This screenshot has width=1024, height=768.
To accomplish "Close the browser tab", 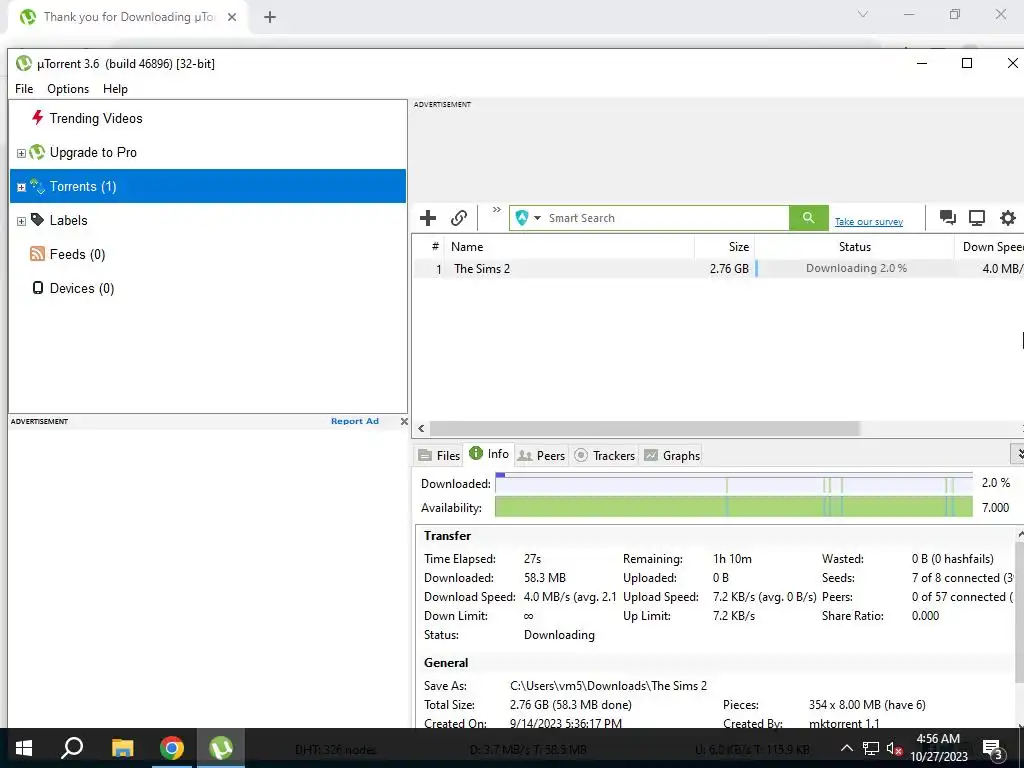I will point(232,17).
